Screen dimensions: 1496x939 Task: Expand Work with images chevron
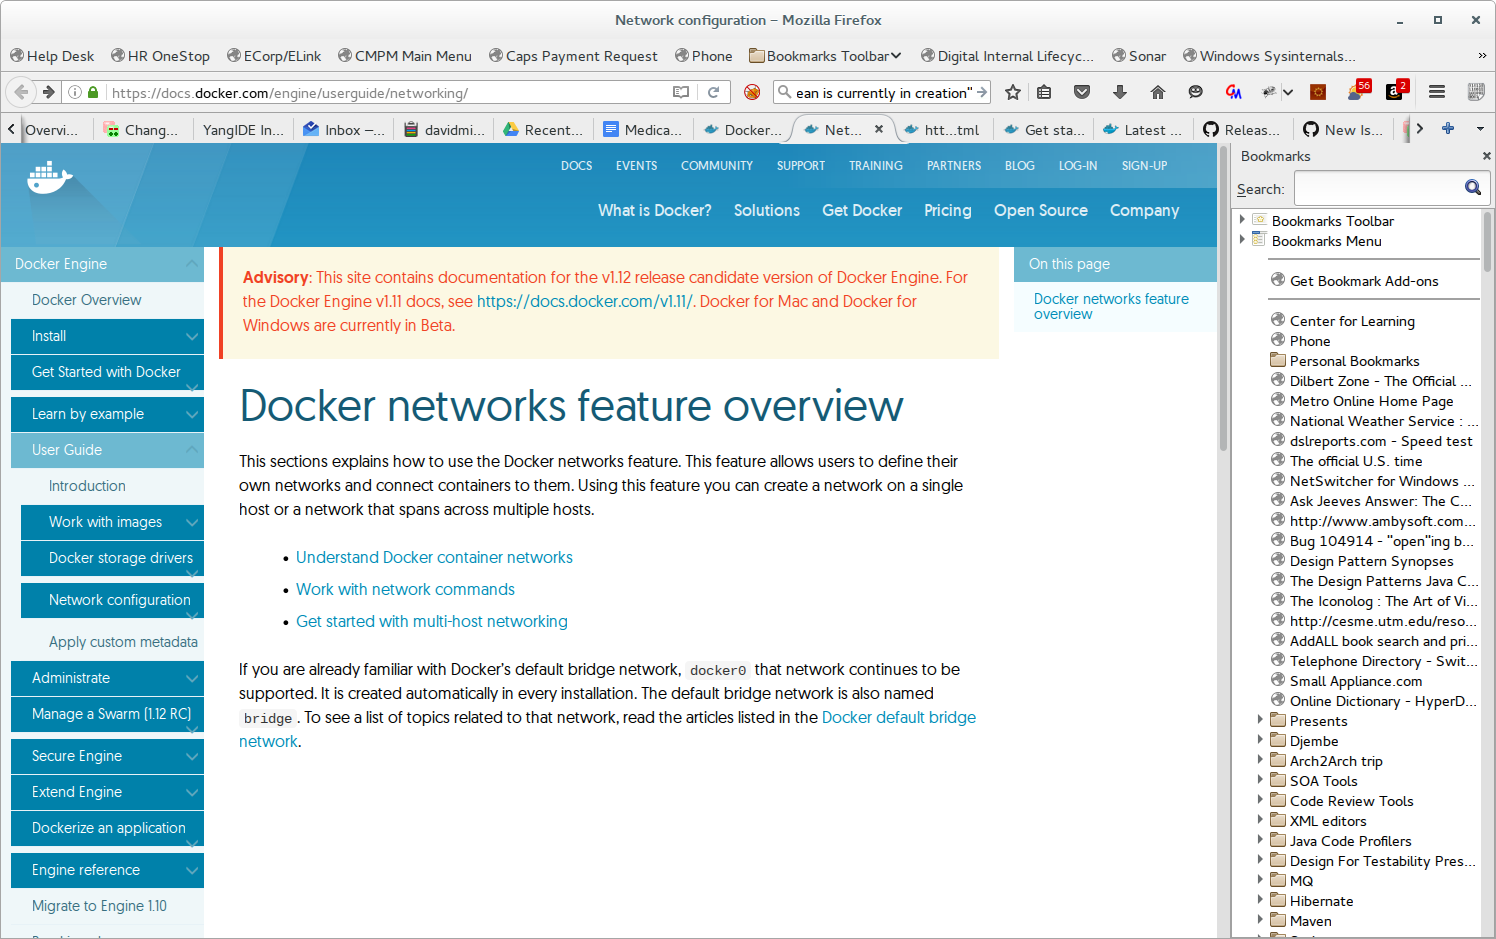(192, 522)
